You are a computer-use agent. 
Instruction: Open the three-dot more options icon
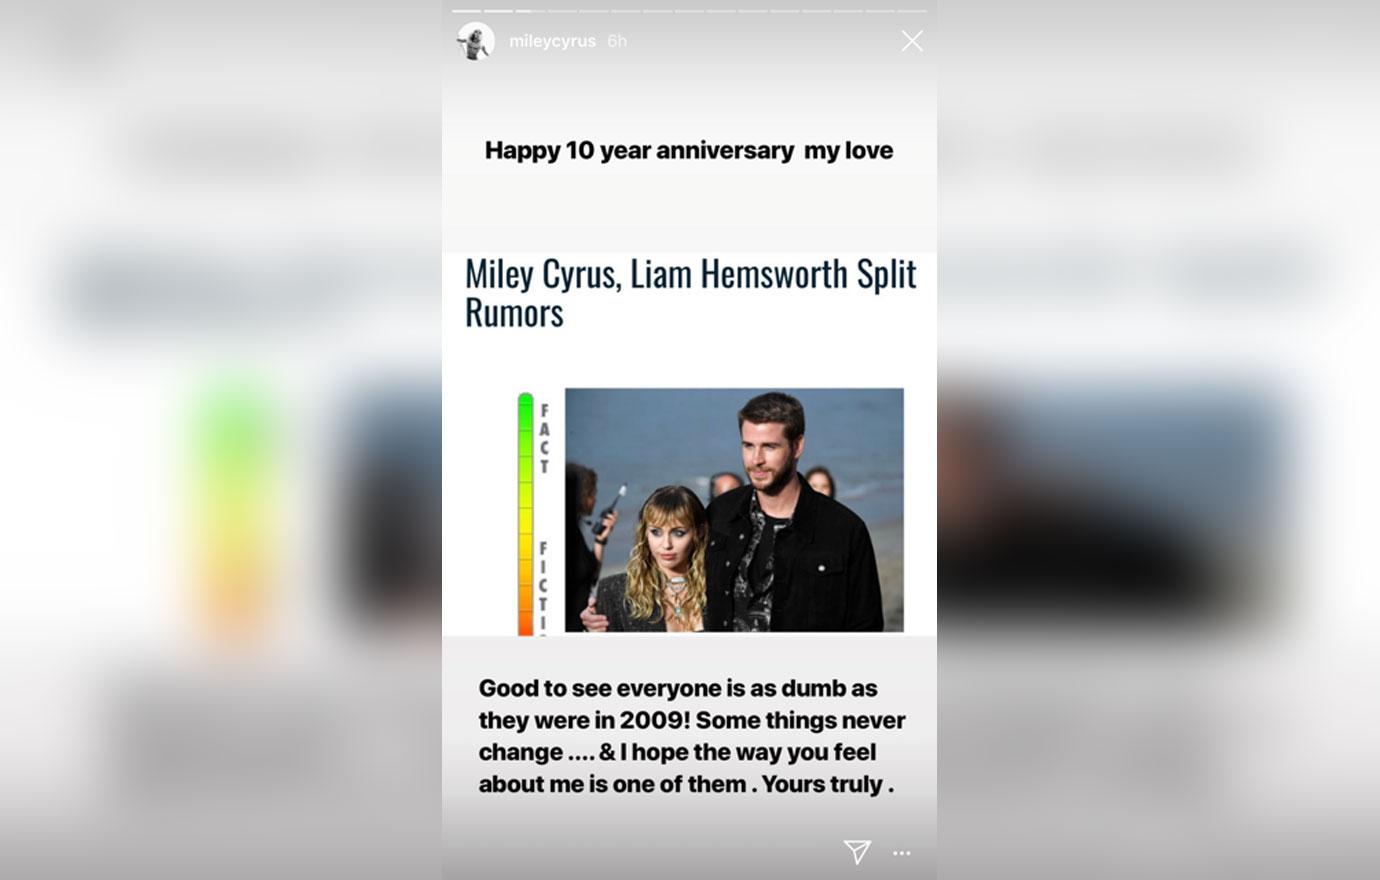pos(902,853)
